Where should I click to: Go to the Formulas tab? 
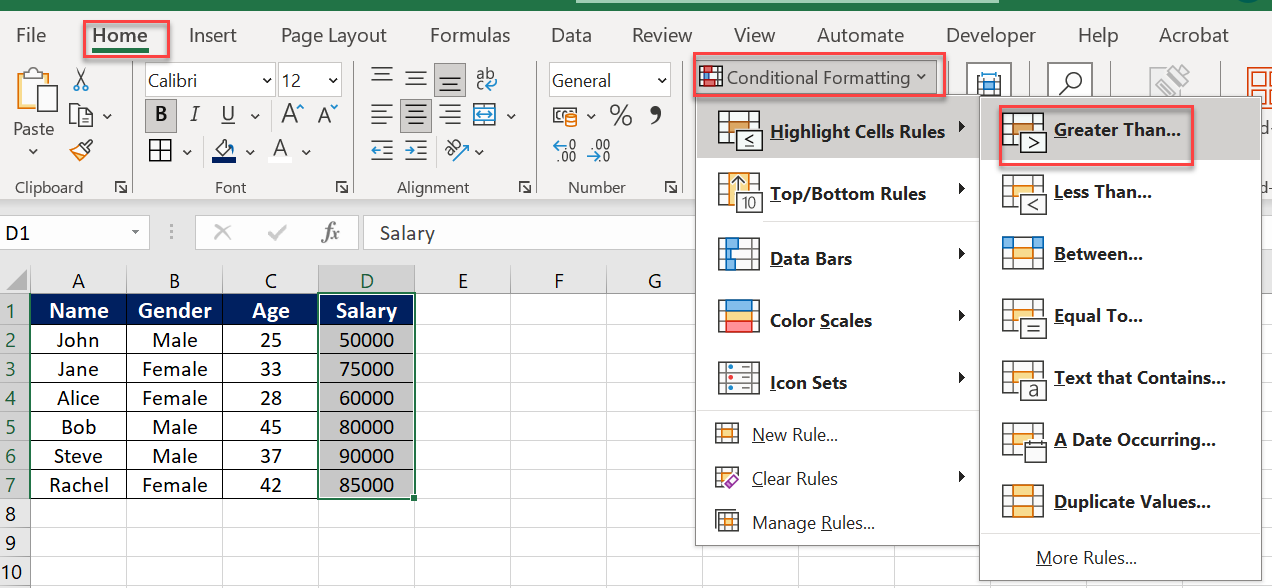(470, 35)
